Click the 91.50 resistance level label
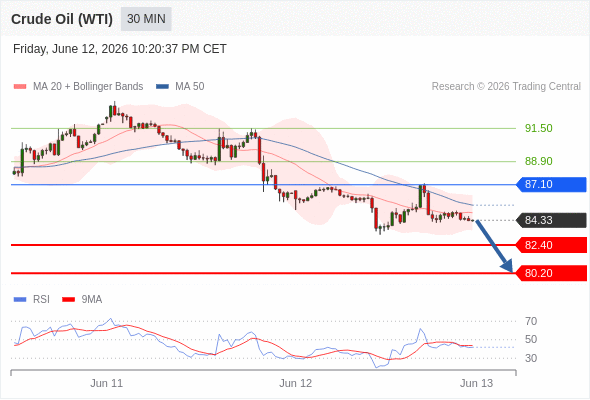The width and height of the screenshot is (590, 400). pyautogui.click(x=538, y=128)
